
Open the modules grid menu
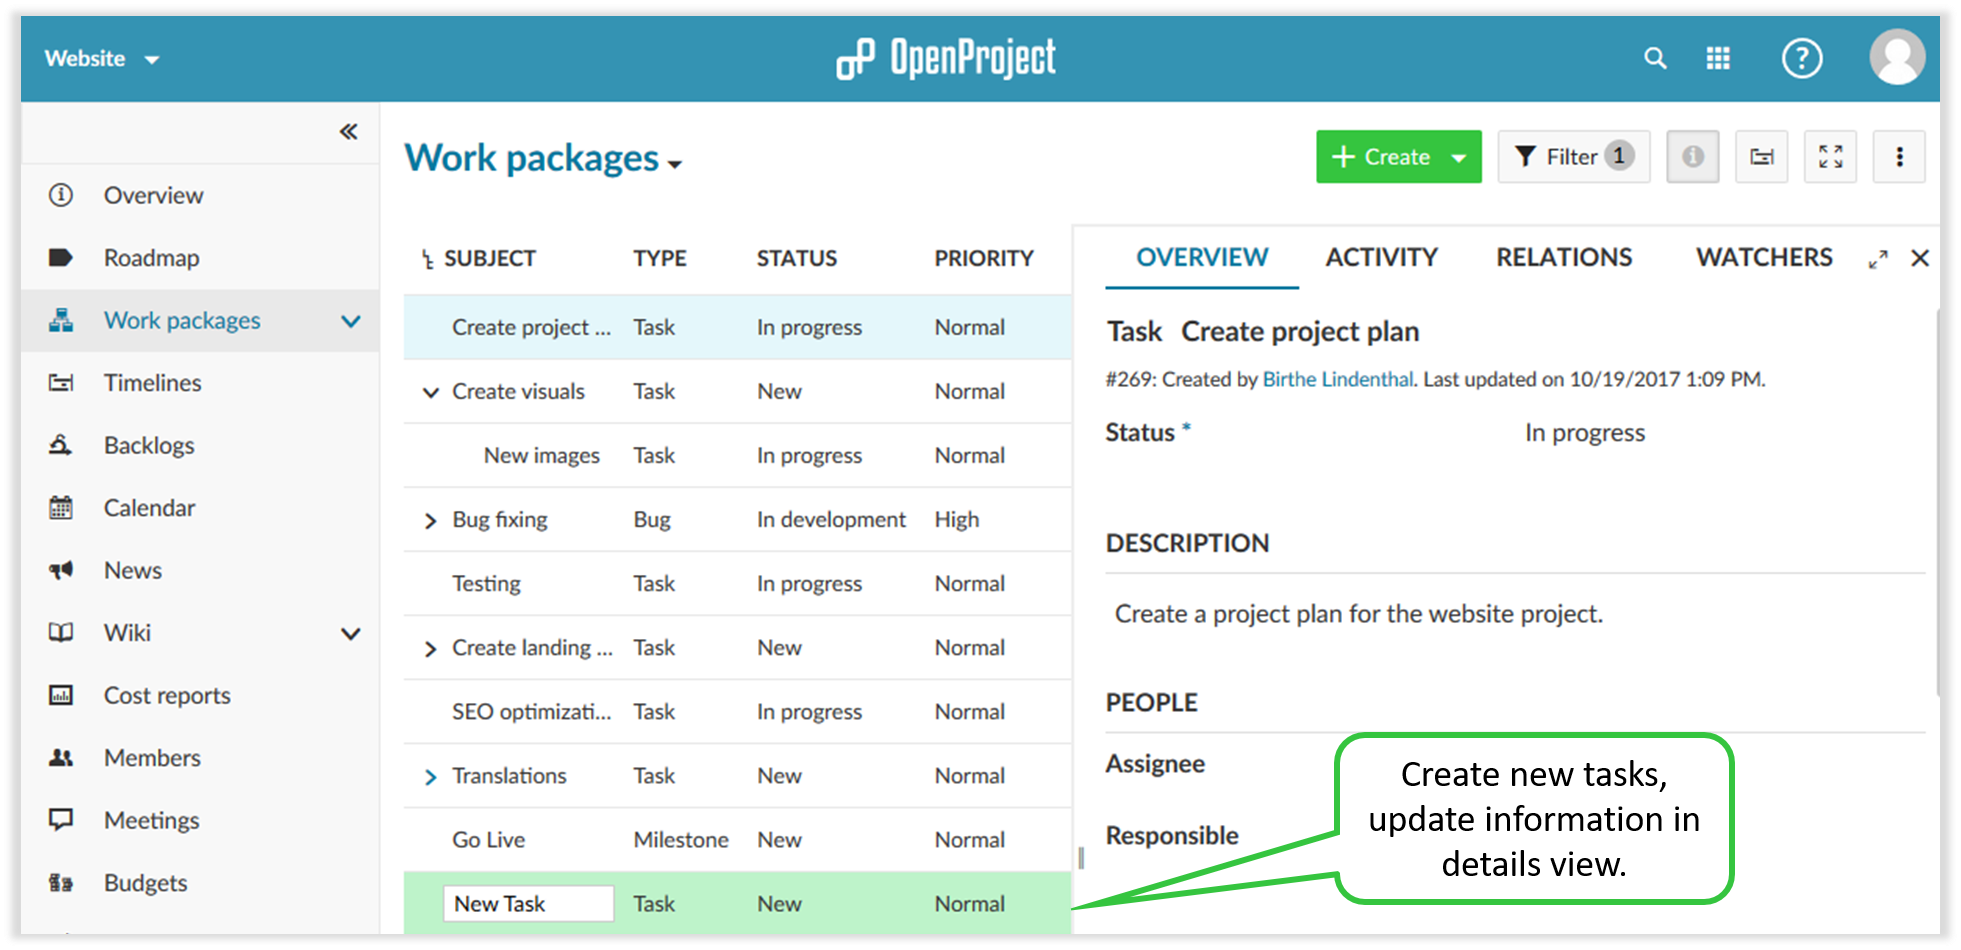point(1719,58)
